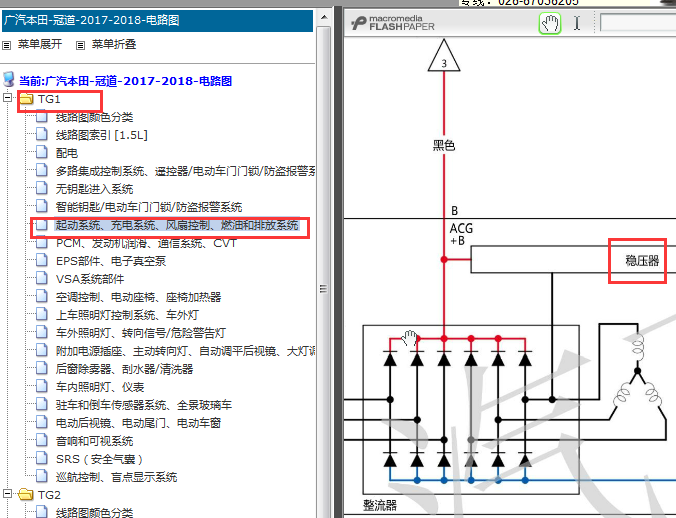Viewport: 676px width, 518px height.
Task: Open 线路图索引 [1.5L] document
Action: 101,135
